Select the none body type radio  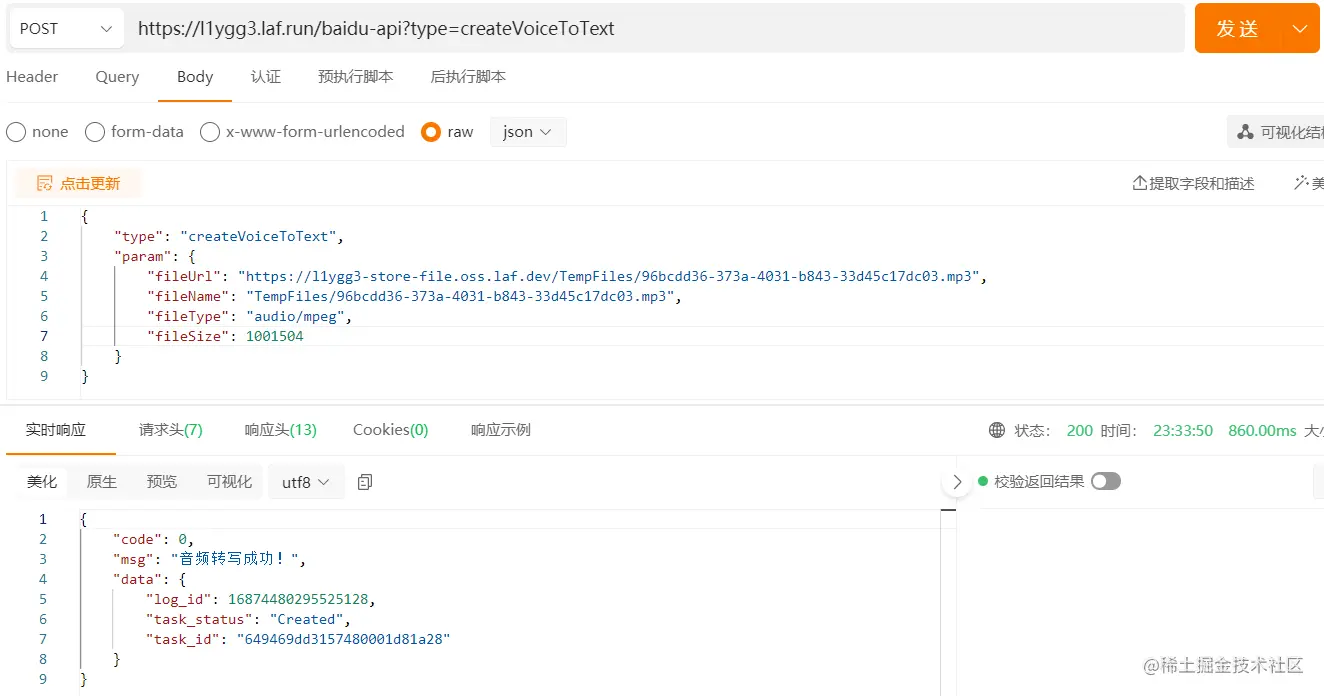click(x=16, y=132)
